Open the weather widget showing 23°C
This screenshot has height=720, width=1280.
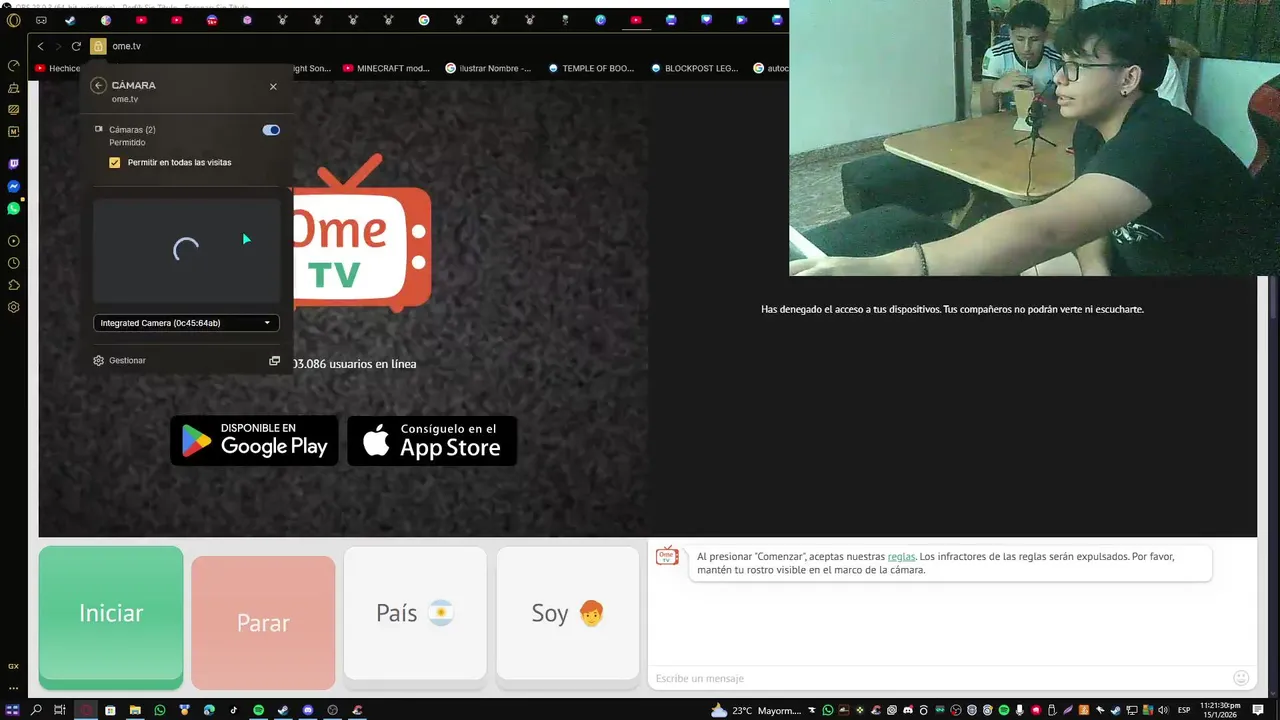(756, 710)
